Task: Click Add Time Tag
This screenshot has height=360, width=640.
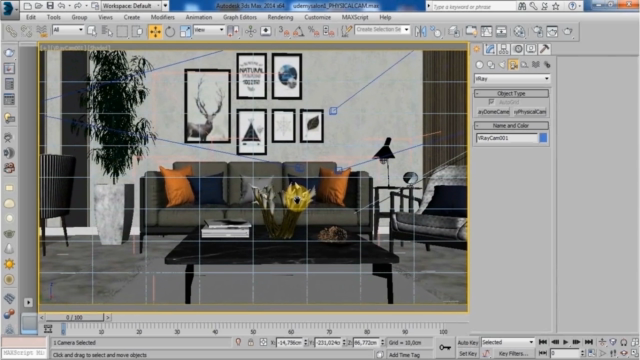Action: pos(404,355)
